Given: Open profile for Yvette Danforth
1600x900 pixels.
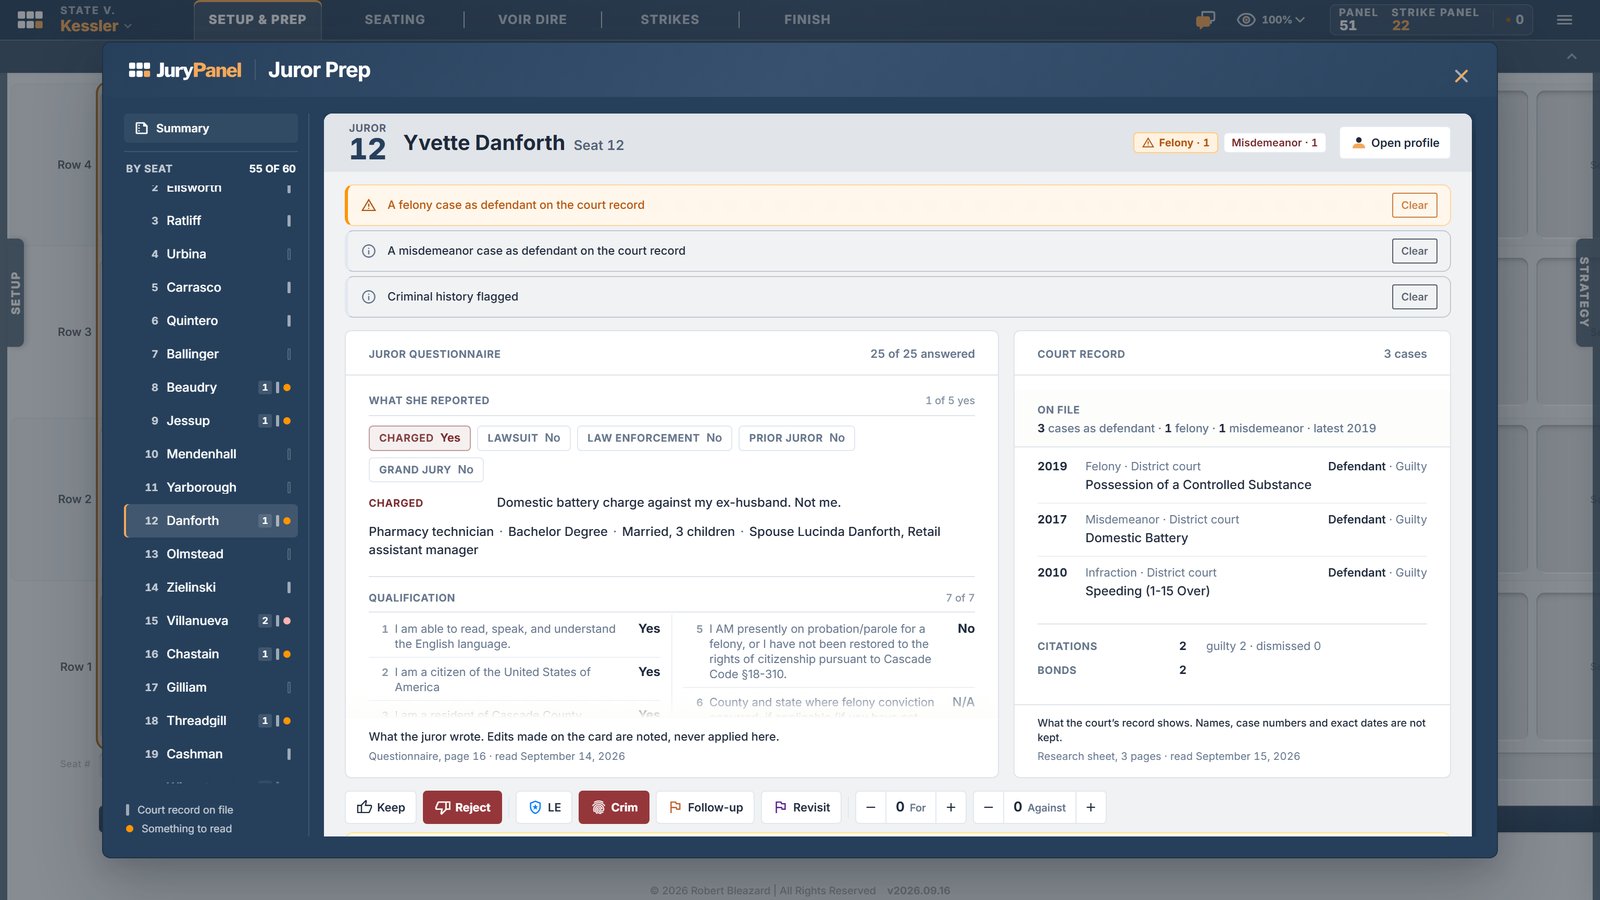Looking at the screenshot, I should tap(1395, 143).
